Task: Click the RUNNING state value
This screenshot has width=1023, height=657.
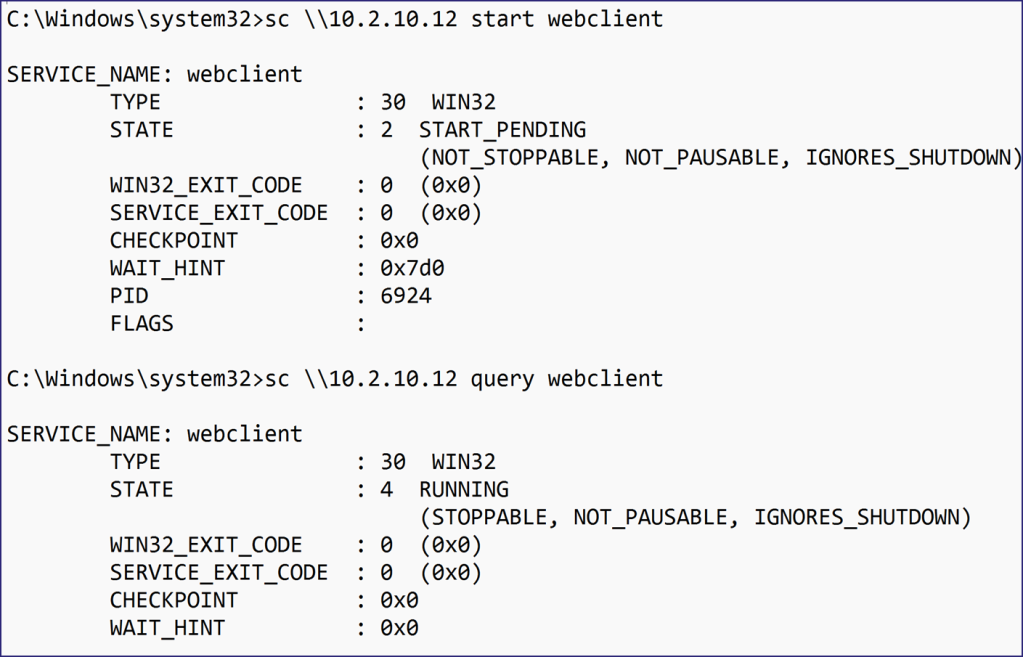Action: 464,489
